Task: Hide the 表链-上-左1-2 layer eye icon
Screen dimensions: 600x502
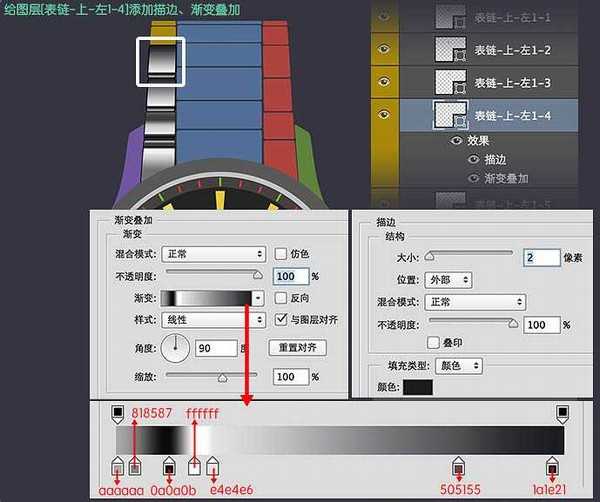Action: tap(386, 50)
